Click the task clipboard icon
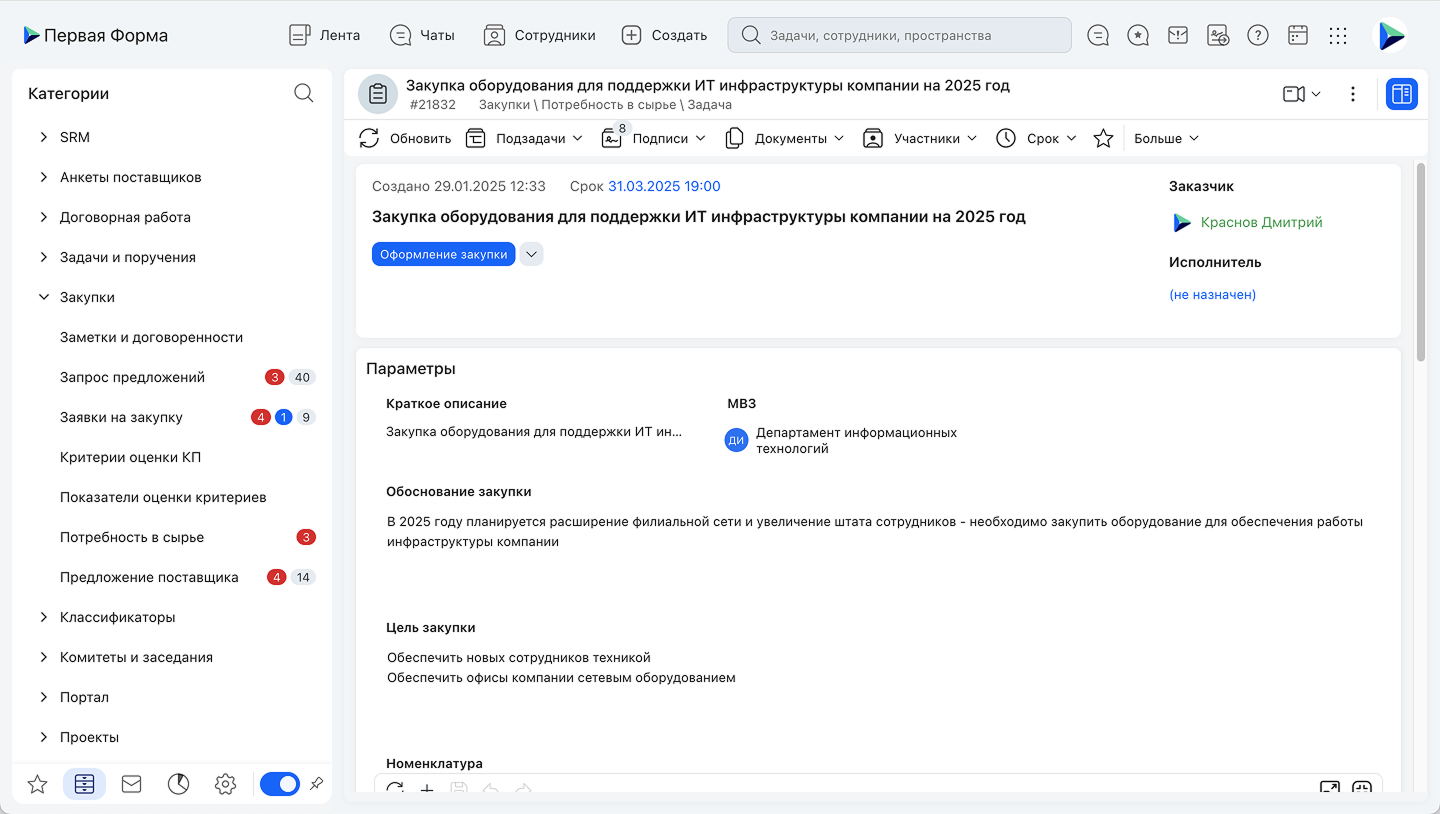This screenshot has height=814, width=1440. [378, 94]
